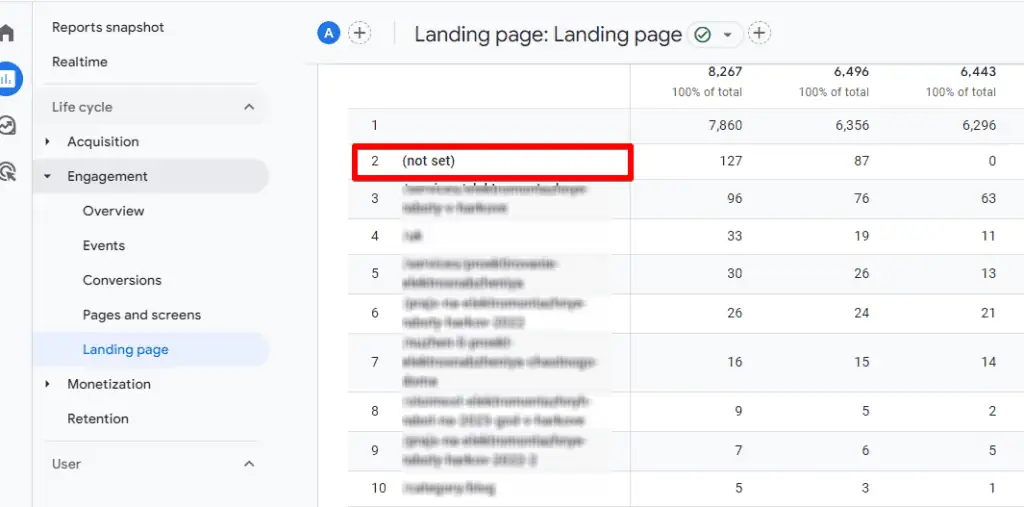Click the 24 cell in row 6
The height and width of the screenshot is (507, 1024).
[861, 314]
